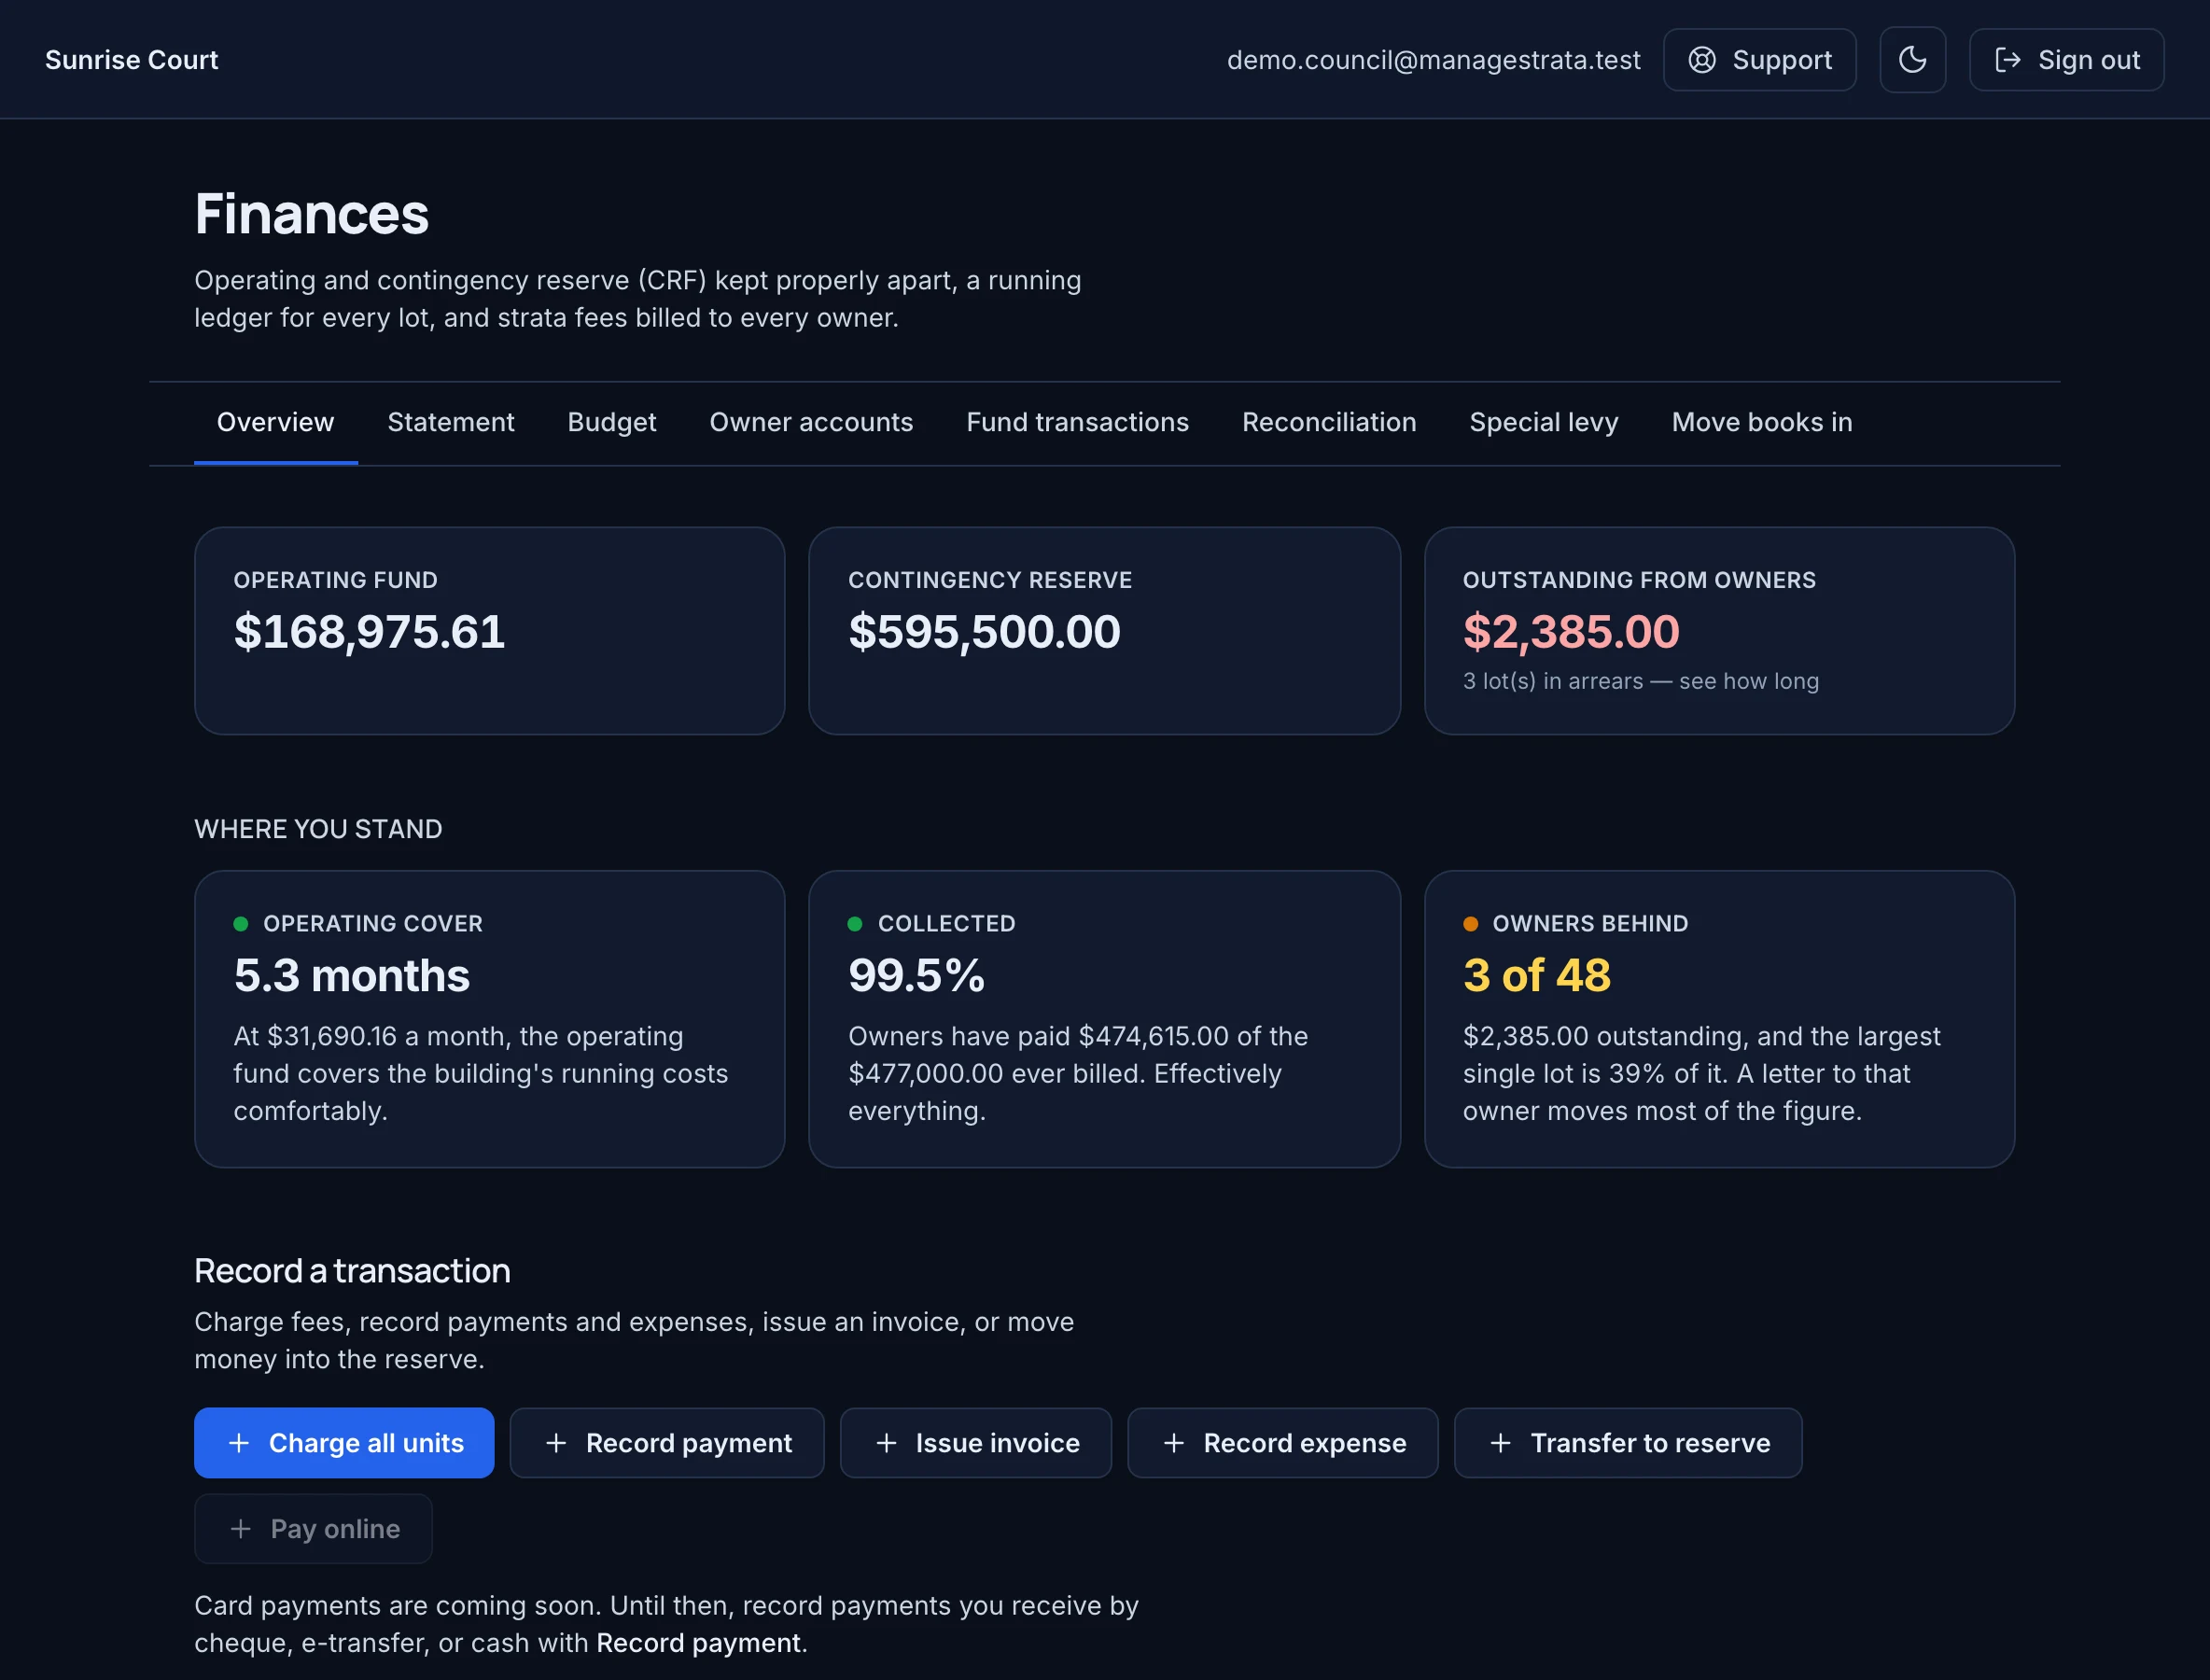Open the Operating Fund card

(x=490, y=631)
